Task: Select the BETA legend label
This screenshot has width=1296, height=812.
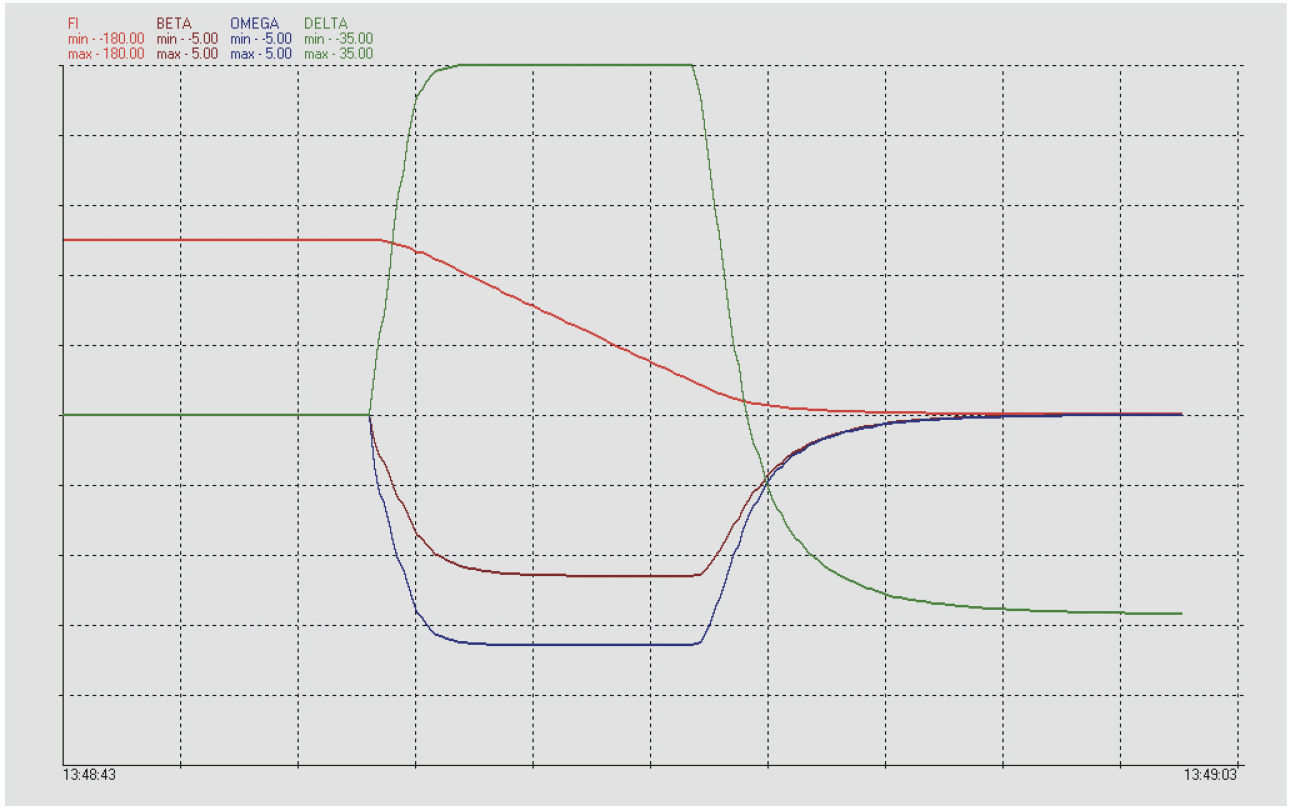Action: click(173, 23)
